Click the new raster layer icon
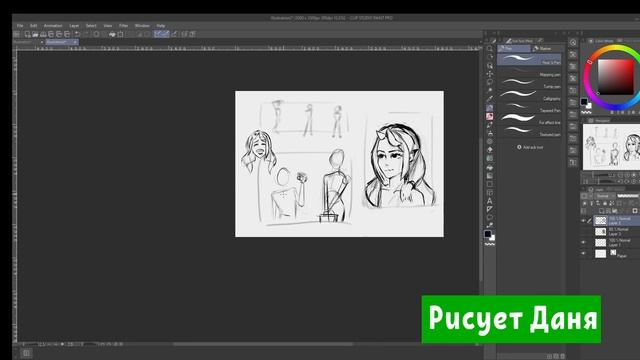The width and height of the screenshot is (640, 360). tap(601, 211)
